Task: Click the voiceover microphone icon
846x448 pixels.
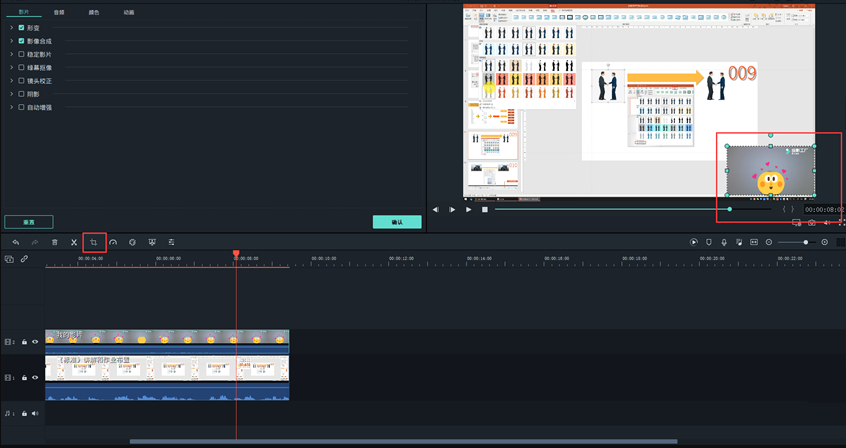Action: [724, 242]
